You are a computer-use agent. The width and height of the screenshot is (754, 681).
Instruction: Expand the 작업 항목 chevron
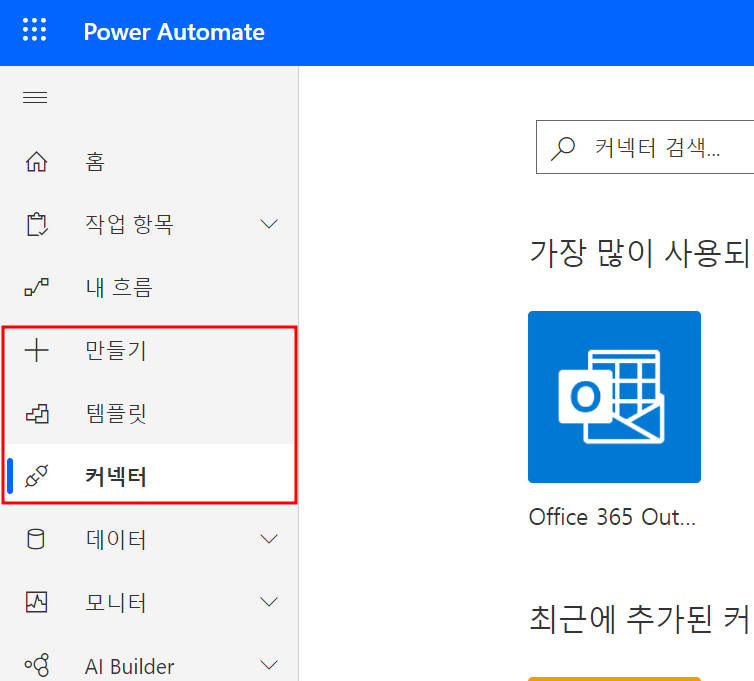pos(269,225)
